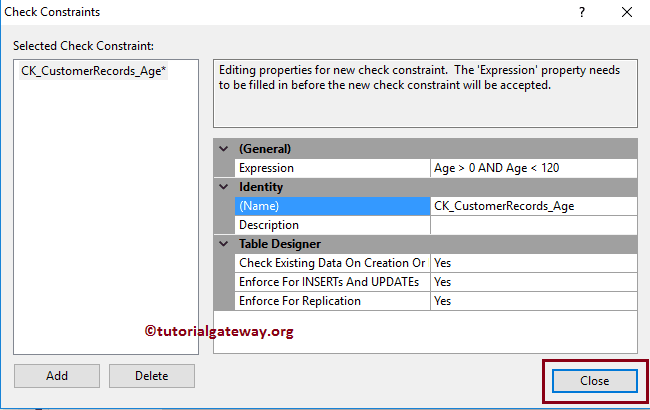650x410 pixels.
Task: Select the Description property label
Action: 332,225
